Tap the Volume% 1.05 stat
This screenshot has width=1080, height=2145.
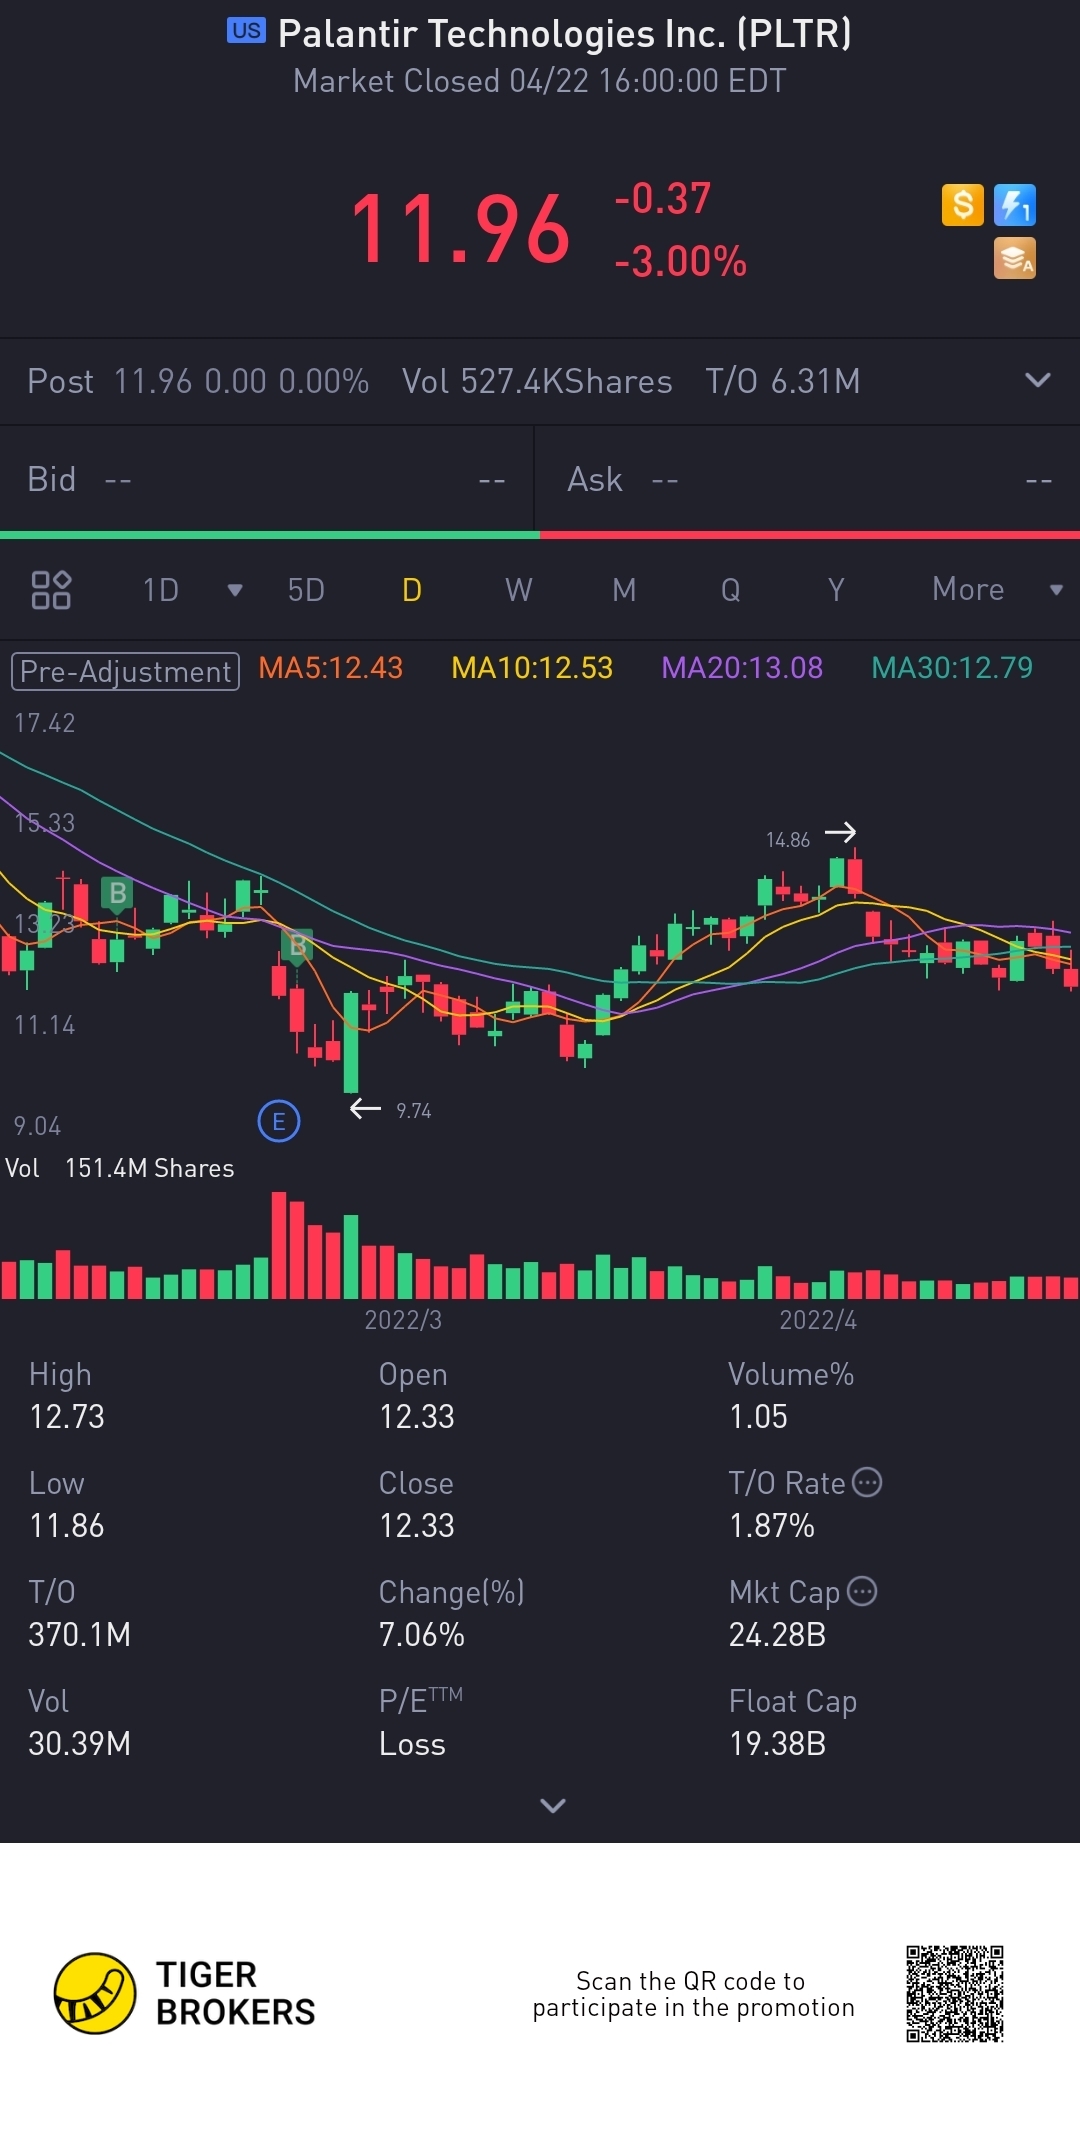pos(791,1396)
